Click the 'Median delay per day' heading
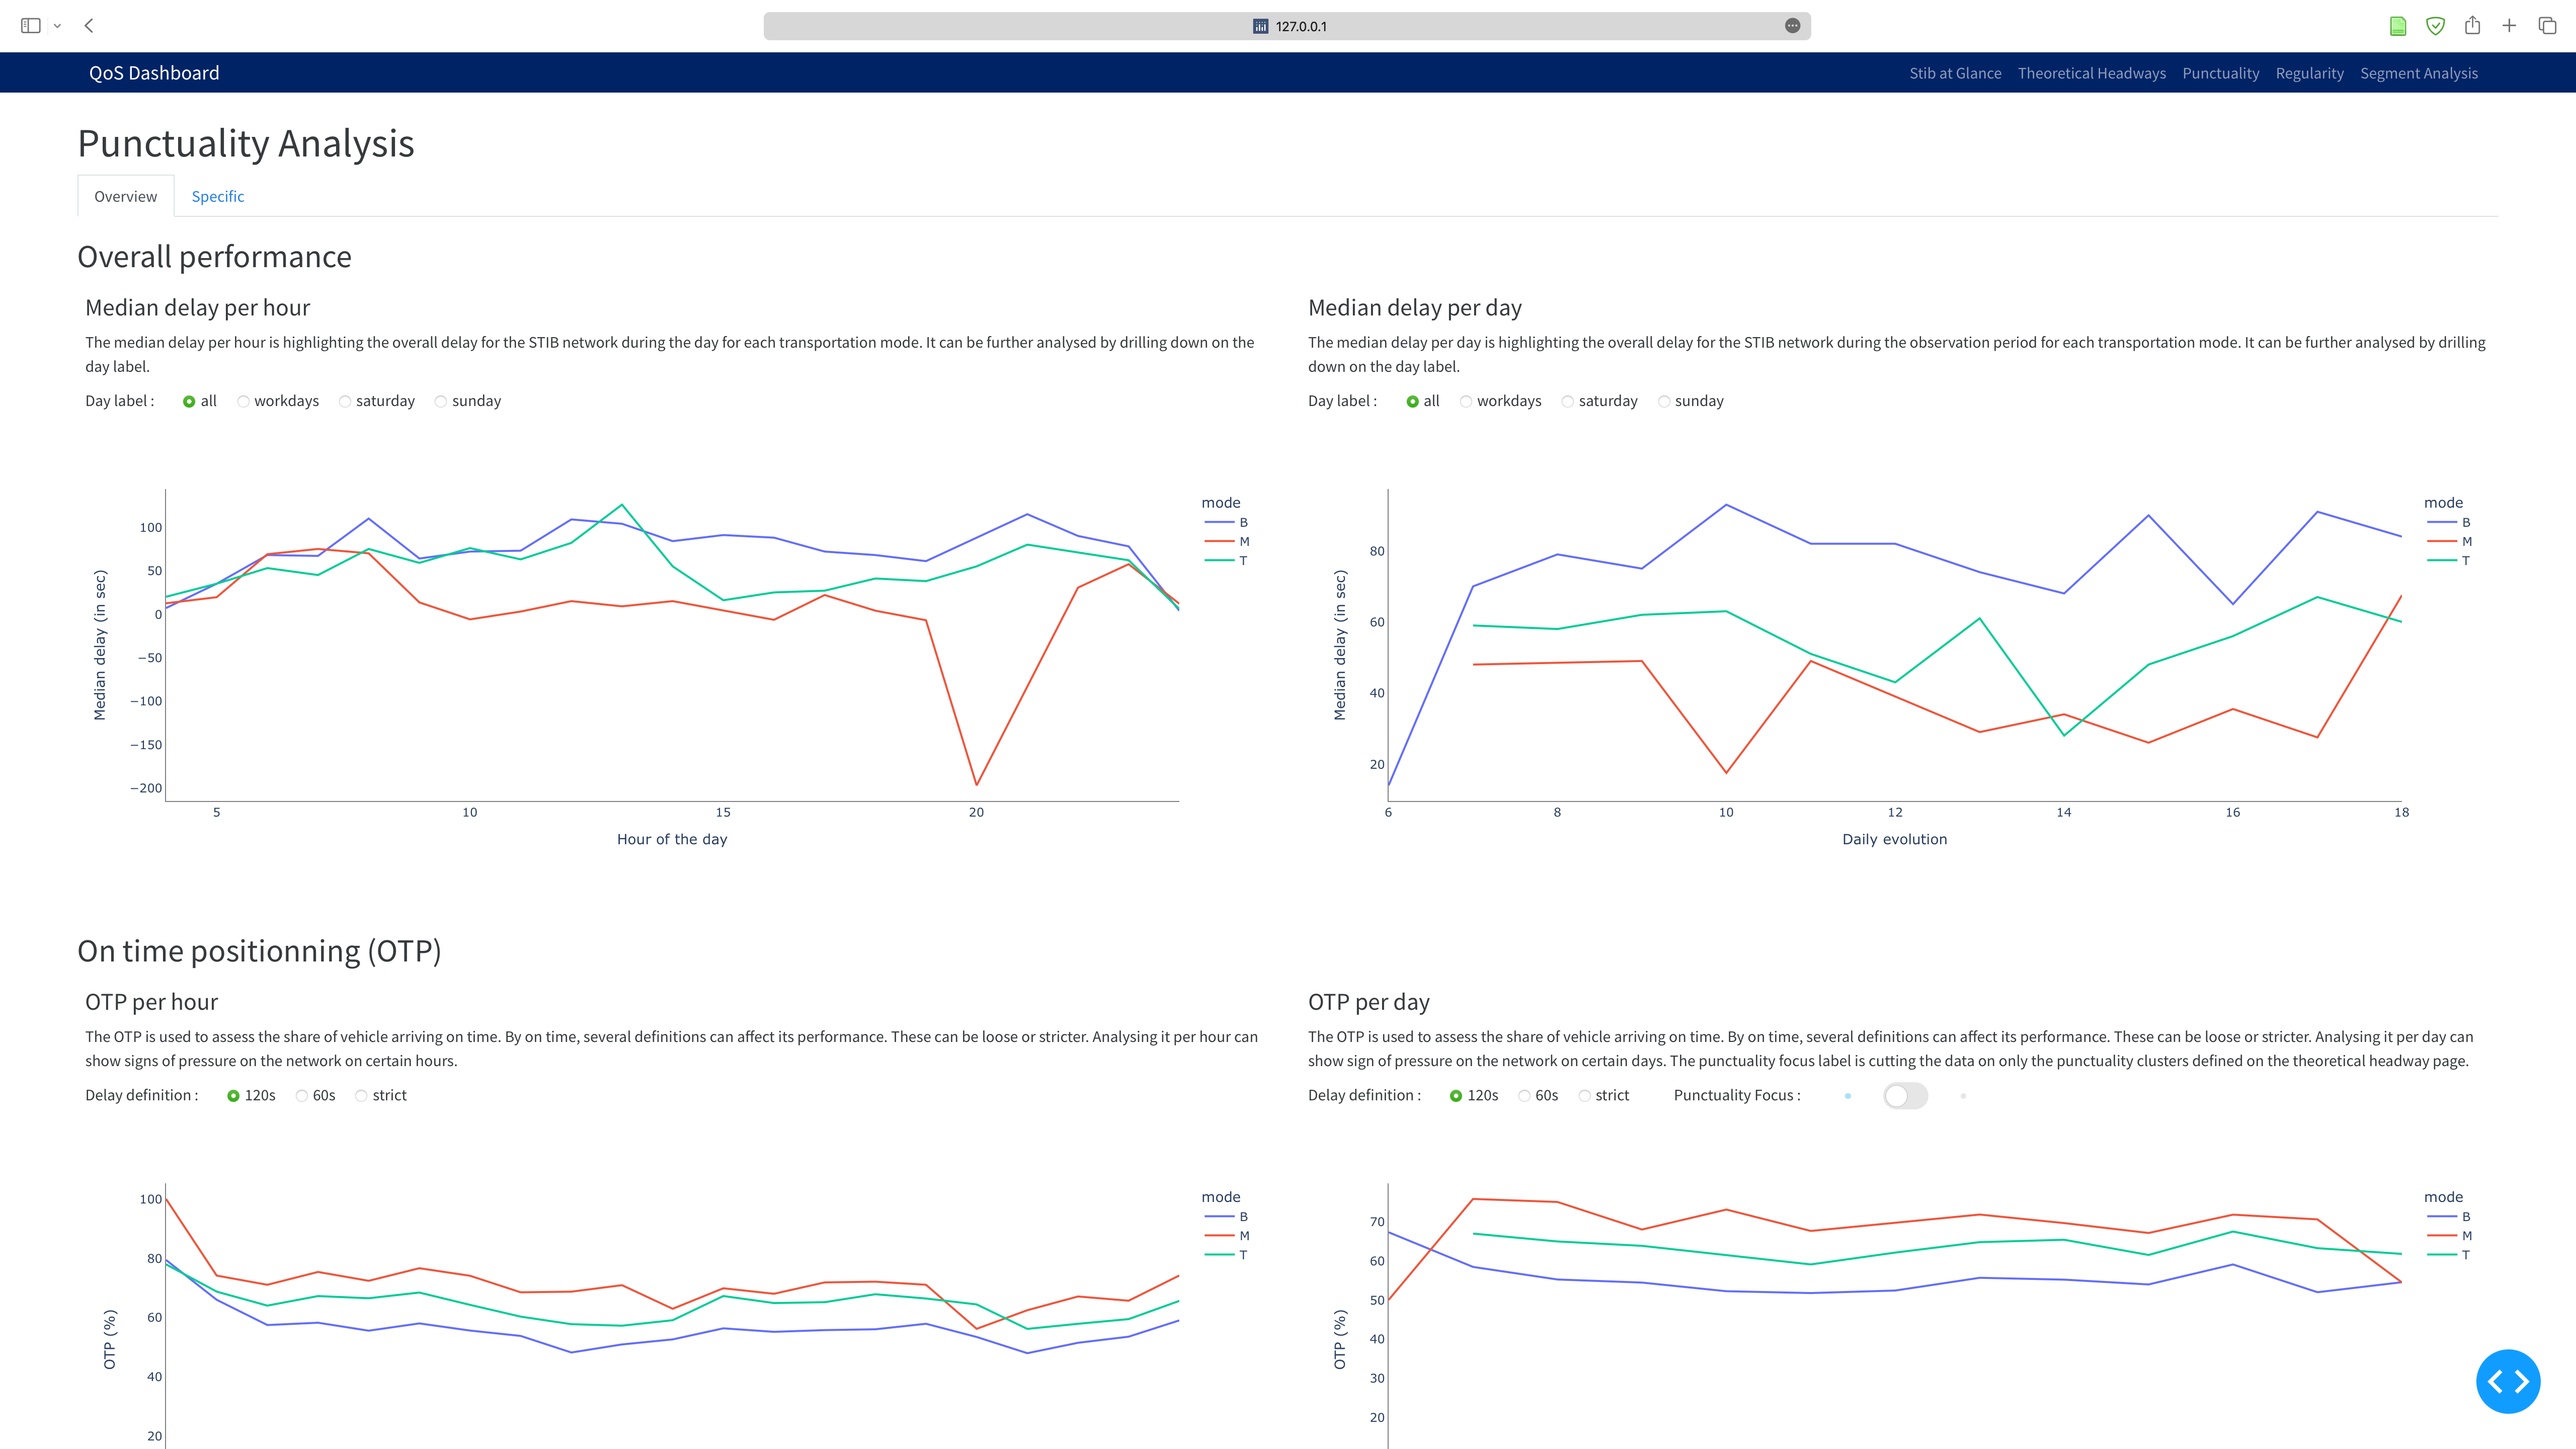The image size is (2576, 1449). click(1415, 308)
